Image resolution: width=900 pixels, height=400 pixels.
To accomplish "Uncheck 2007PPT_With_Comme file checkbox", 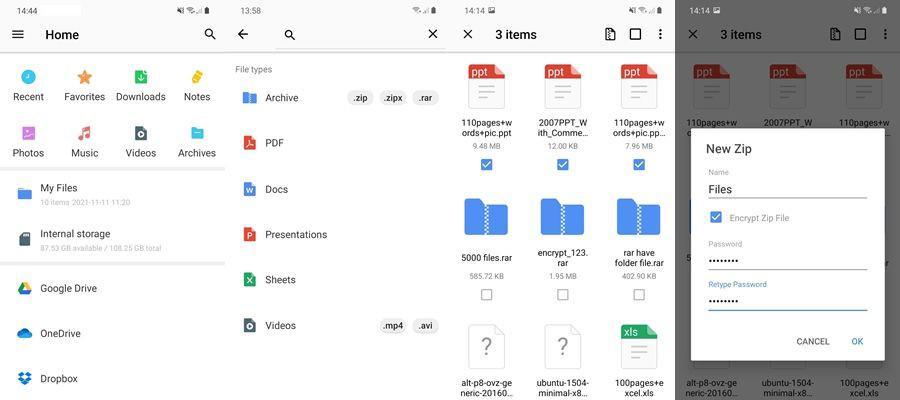I will pos(562,165).
